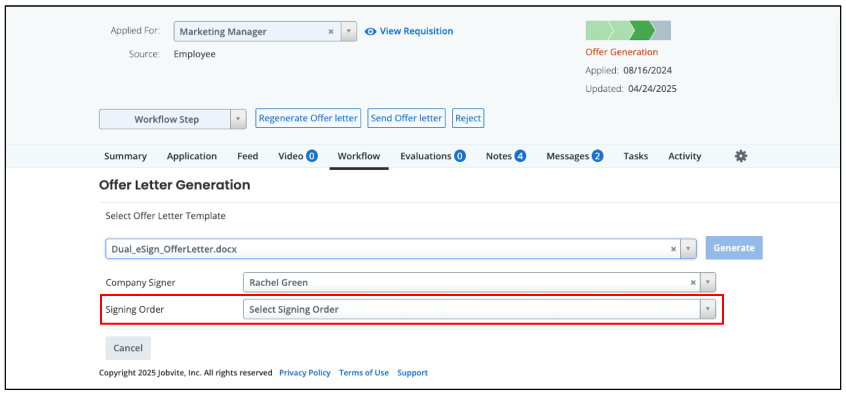Click the Offer Generation status text

pos(622,52)
